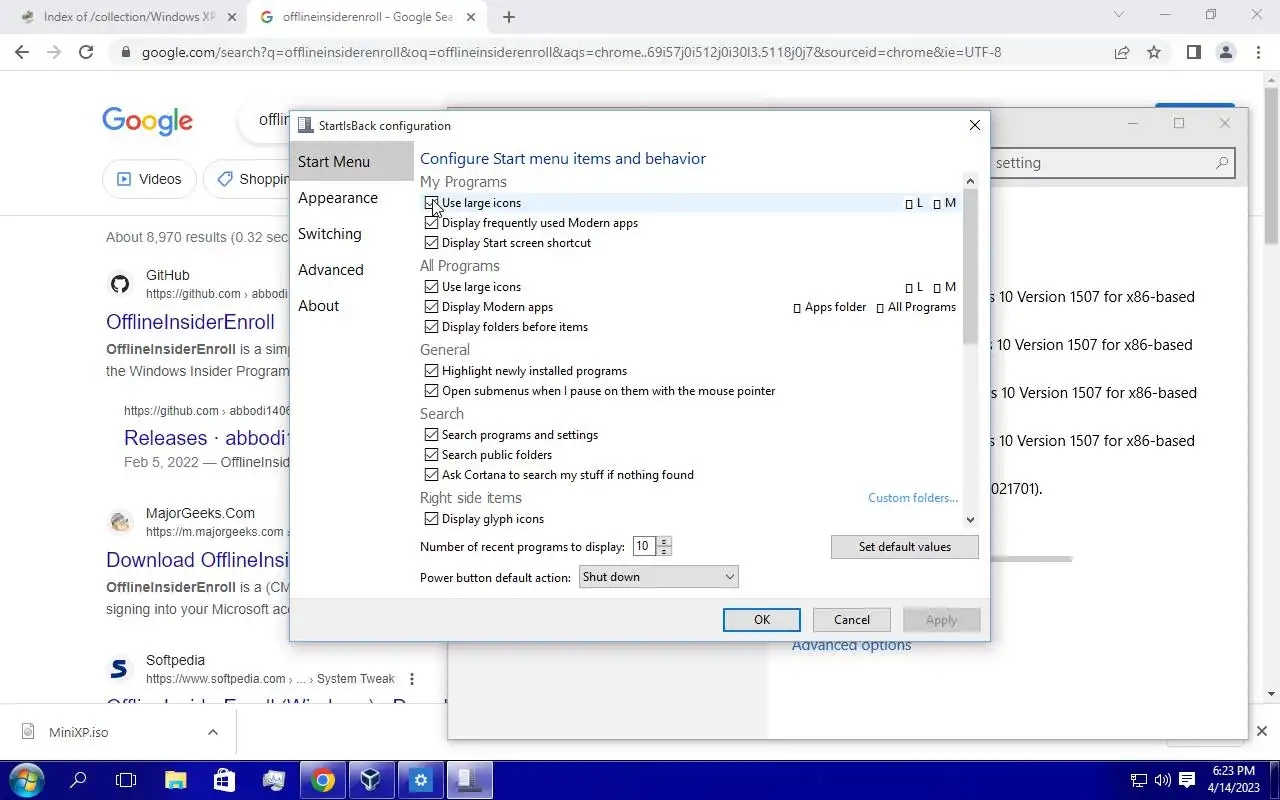Bookmark this tab with star icon

click(1154, 52)
